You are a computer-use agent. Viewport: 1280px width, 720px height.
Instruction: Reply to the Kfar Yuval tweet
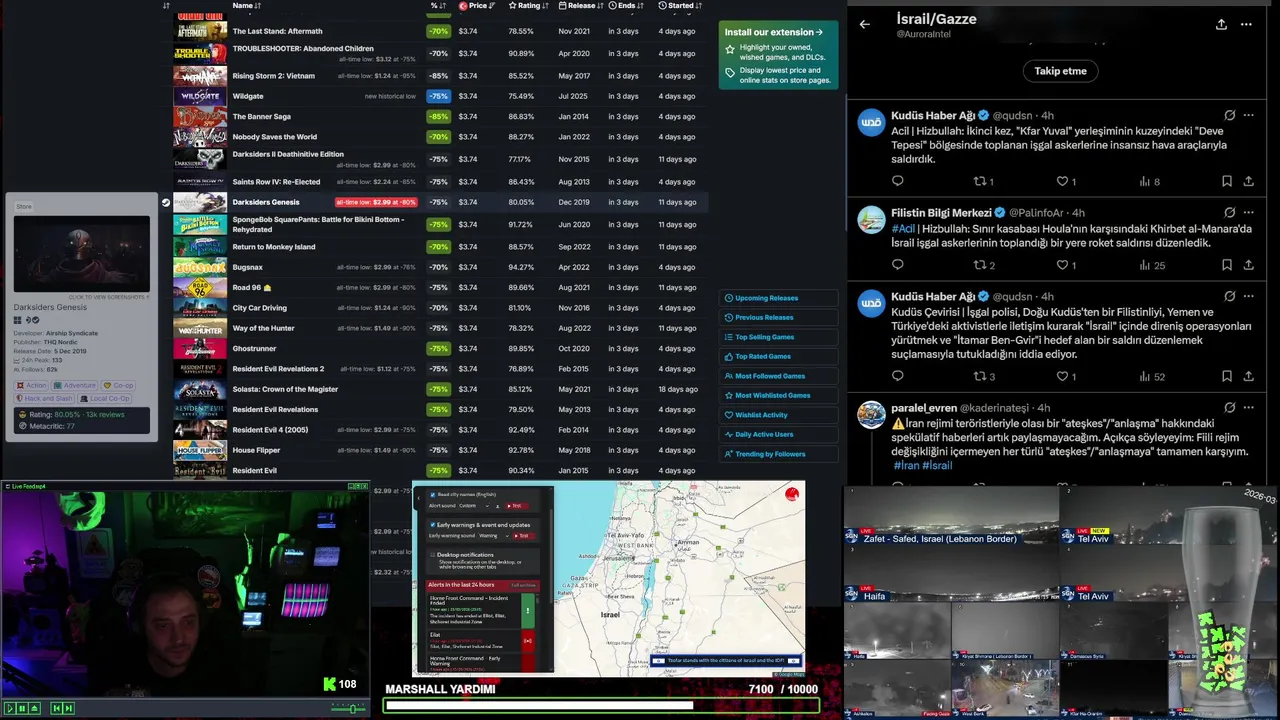tap(897, 181)
